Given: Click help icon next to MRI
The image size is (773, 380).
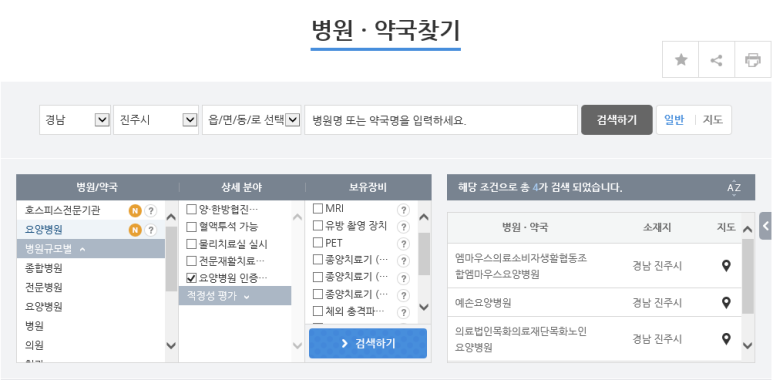Looking at the screenshot, I should click(x=403, y=210).
